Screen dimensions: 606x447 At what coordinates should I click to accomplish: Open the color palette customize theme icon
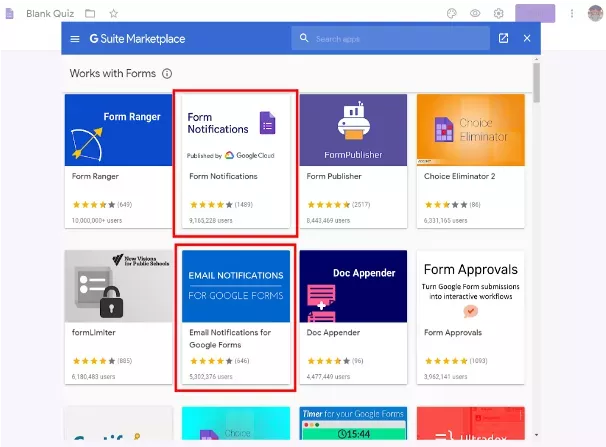451,13
